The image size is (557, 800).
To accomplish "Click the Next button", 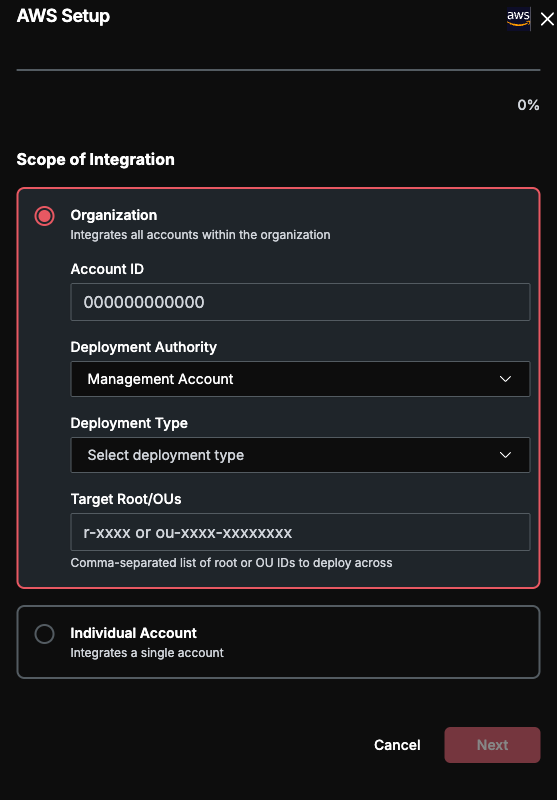I will (492, 745).
